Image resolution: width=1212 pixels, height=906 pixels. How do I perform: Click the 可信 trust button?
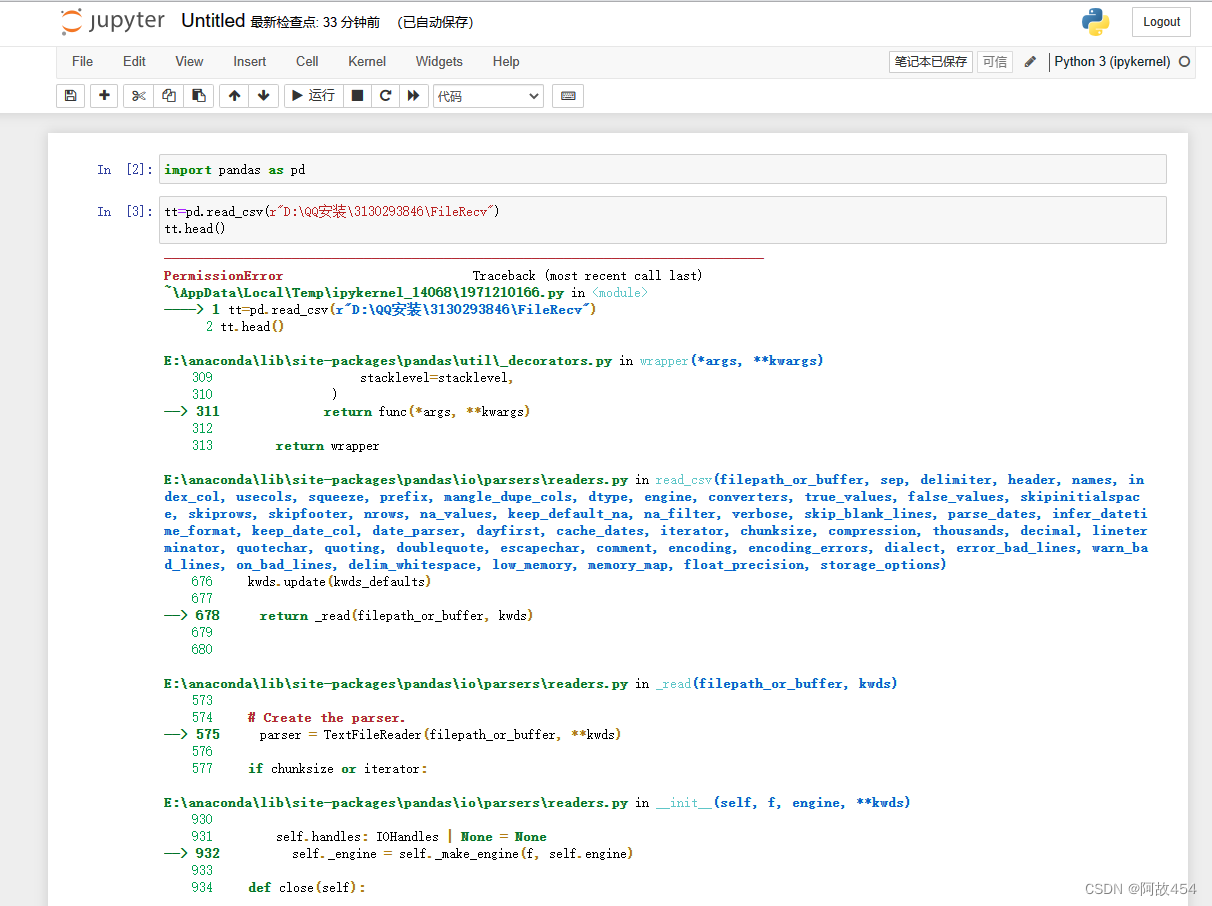[x=994, y=61]
